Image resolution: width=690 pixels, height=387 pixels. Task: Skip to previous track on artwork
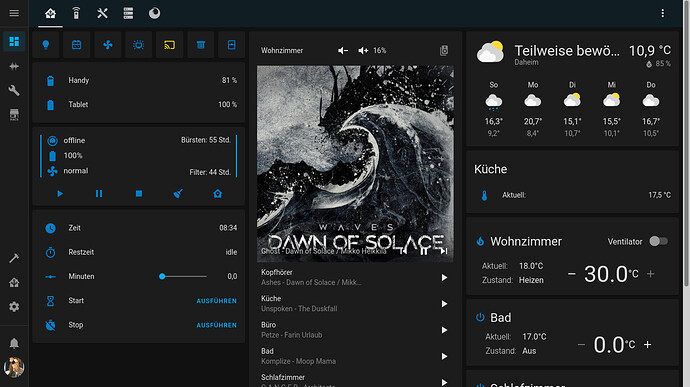(x=404, y=251)
